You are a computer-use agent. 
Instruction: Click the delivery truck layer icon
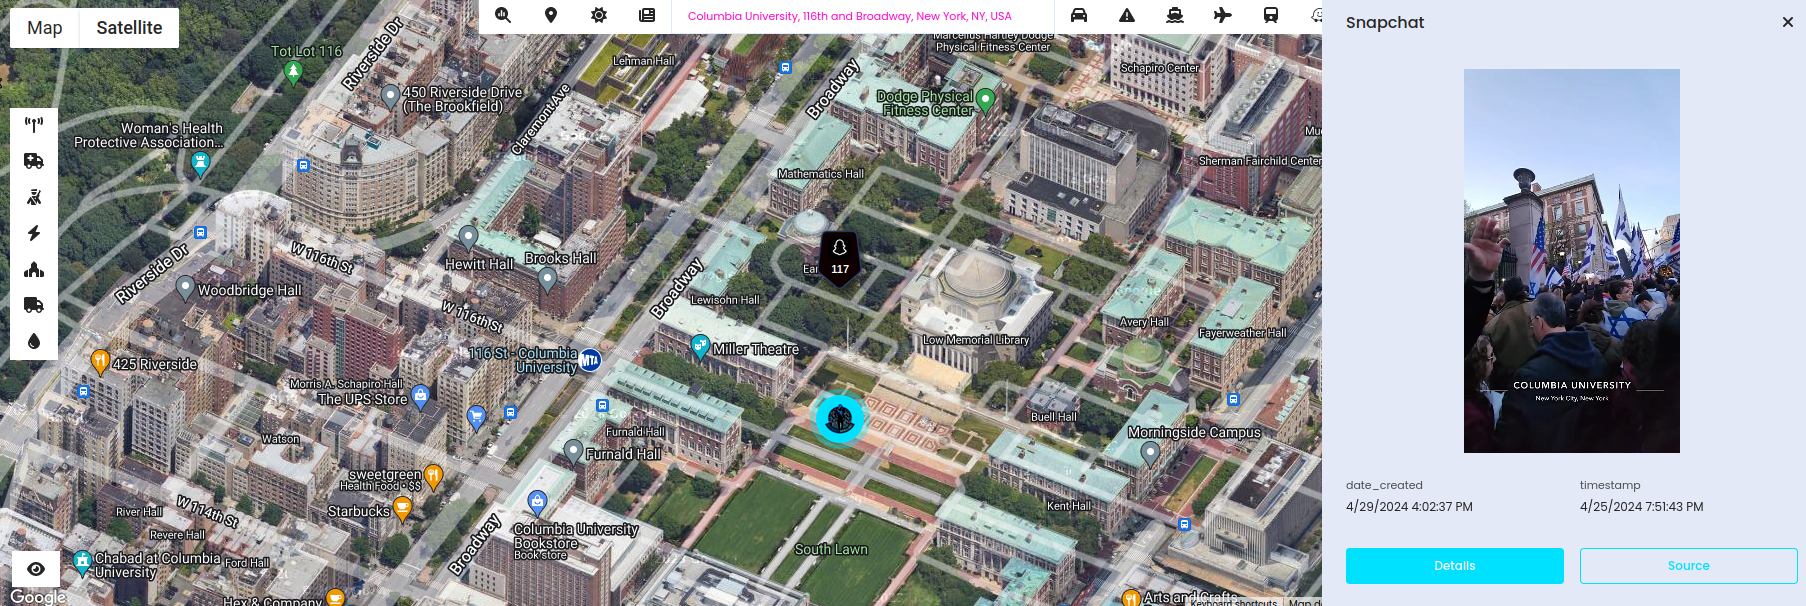[34, 305]
